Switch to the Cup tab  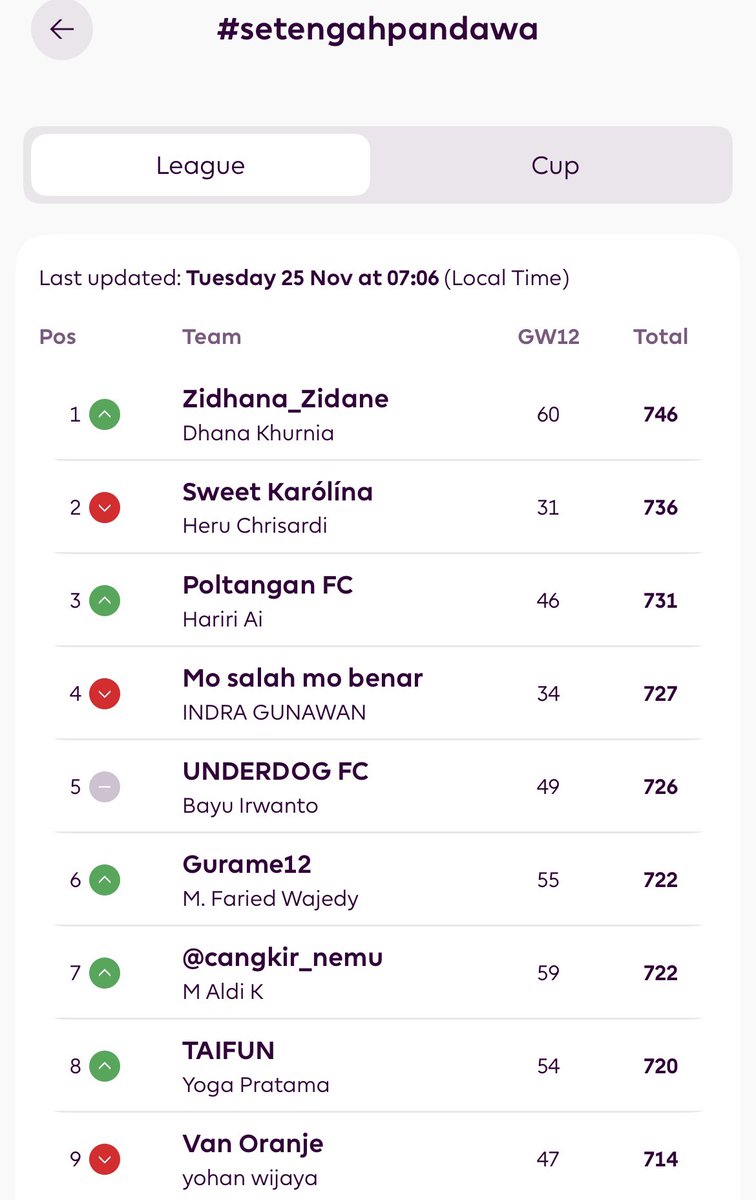click(x=555, y=165)
